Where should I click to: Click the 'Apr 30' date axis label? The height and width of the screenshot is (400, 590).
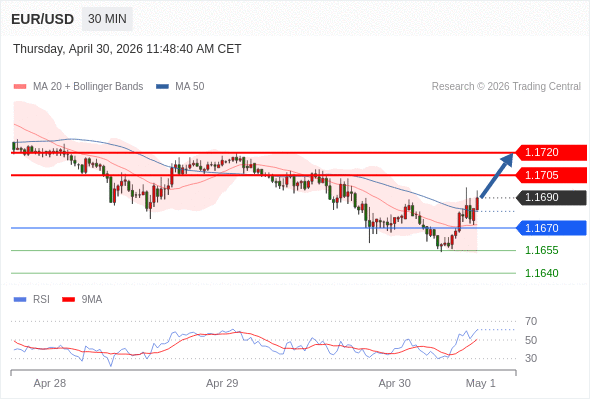click(394, 383)
